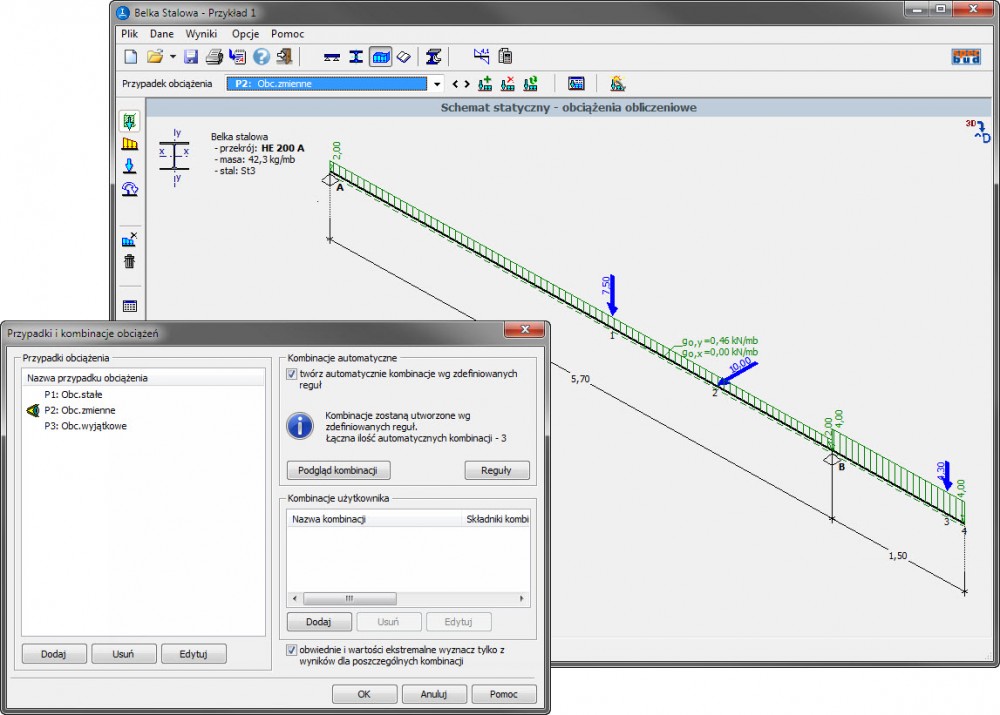Image resolution: width=1000 pixels, height=715 pixels.
Task: Click the add load case icon
Action: click(x=485, y=84)
